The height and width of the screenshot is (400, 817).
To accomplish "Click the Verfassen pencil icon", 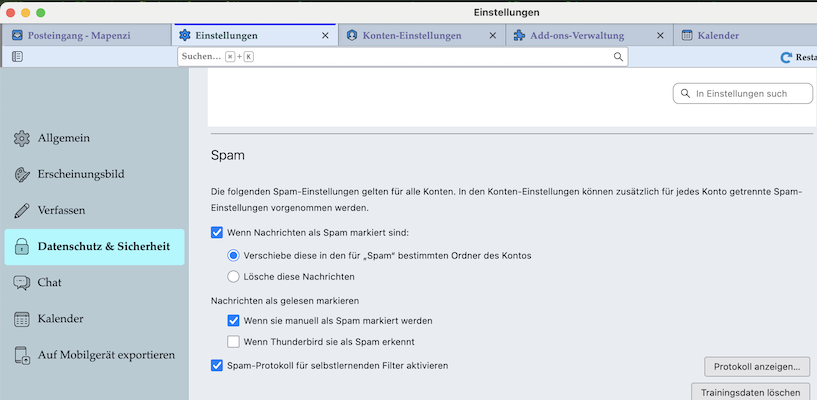I will 22,211.
